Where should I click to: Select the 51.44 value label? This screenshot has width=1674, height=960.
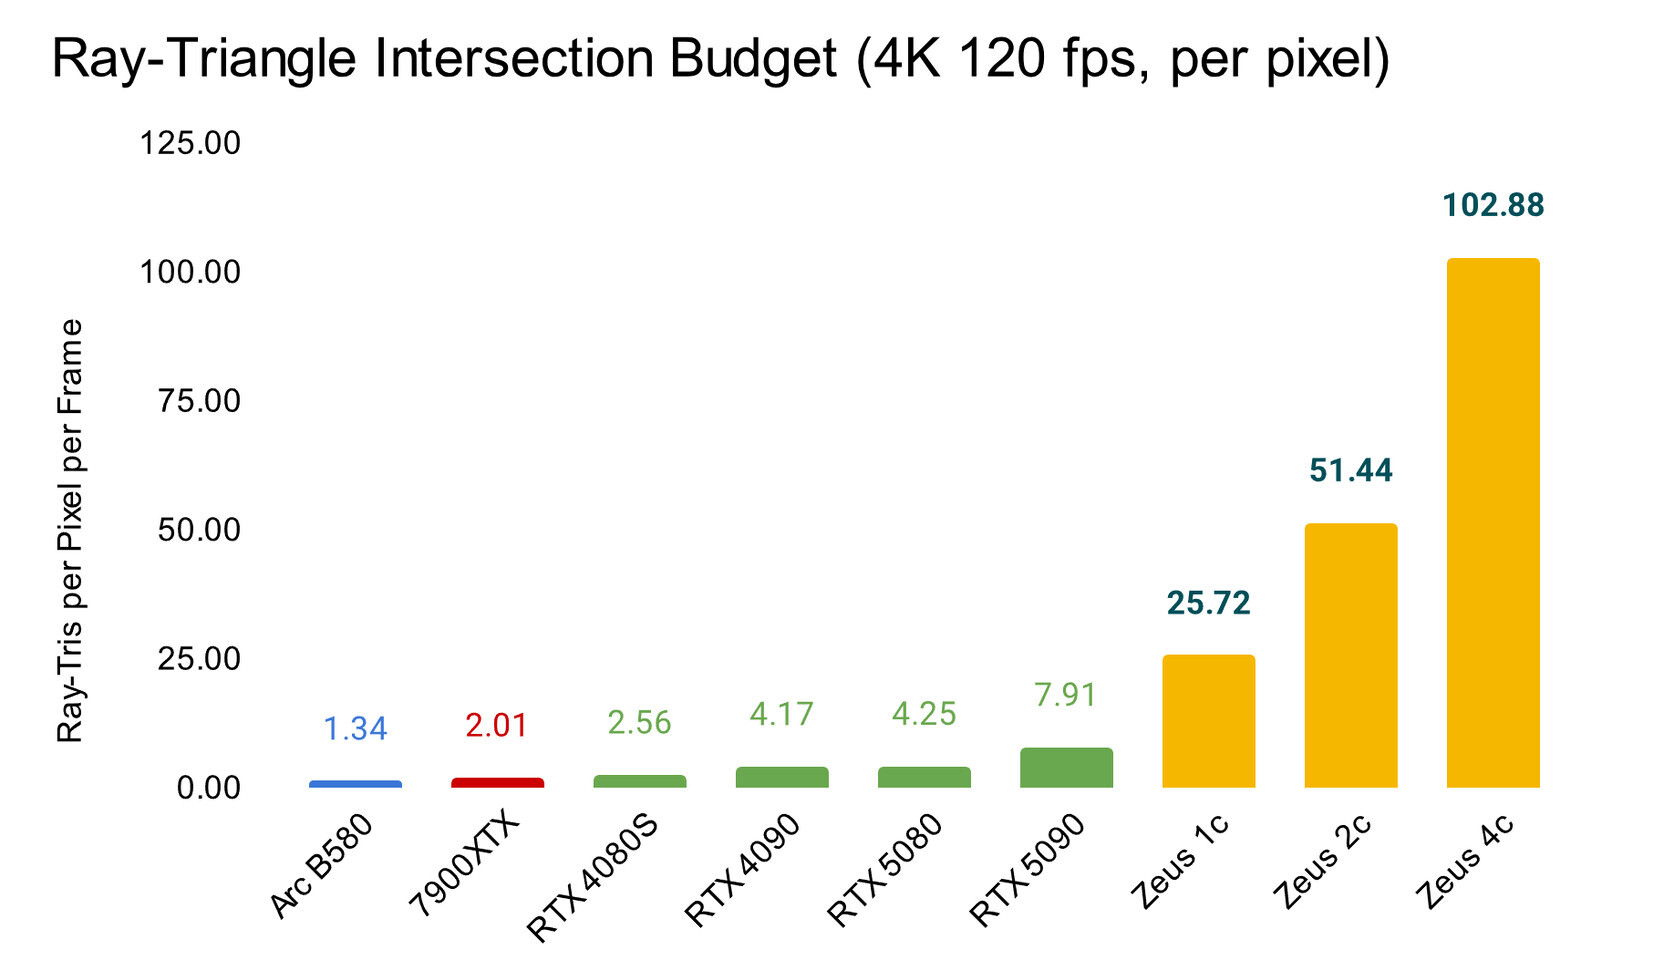(x=1351, y=470)
